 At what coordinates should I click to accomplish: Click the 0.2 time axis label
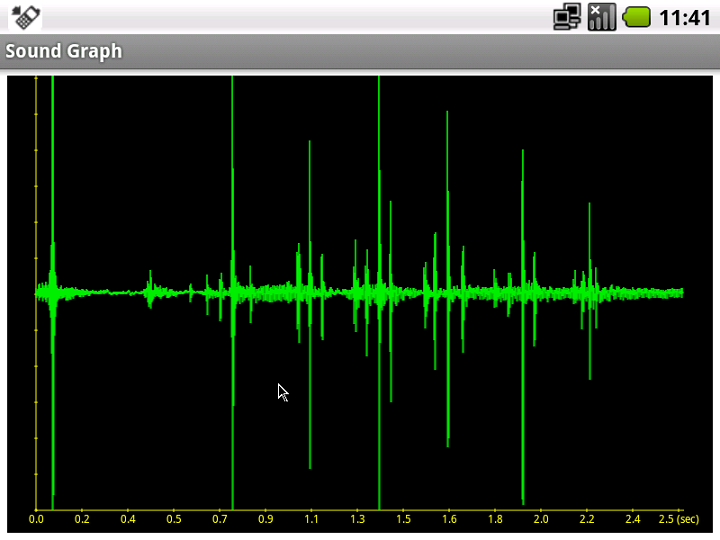[x=82, y=519]
